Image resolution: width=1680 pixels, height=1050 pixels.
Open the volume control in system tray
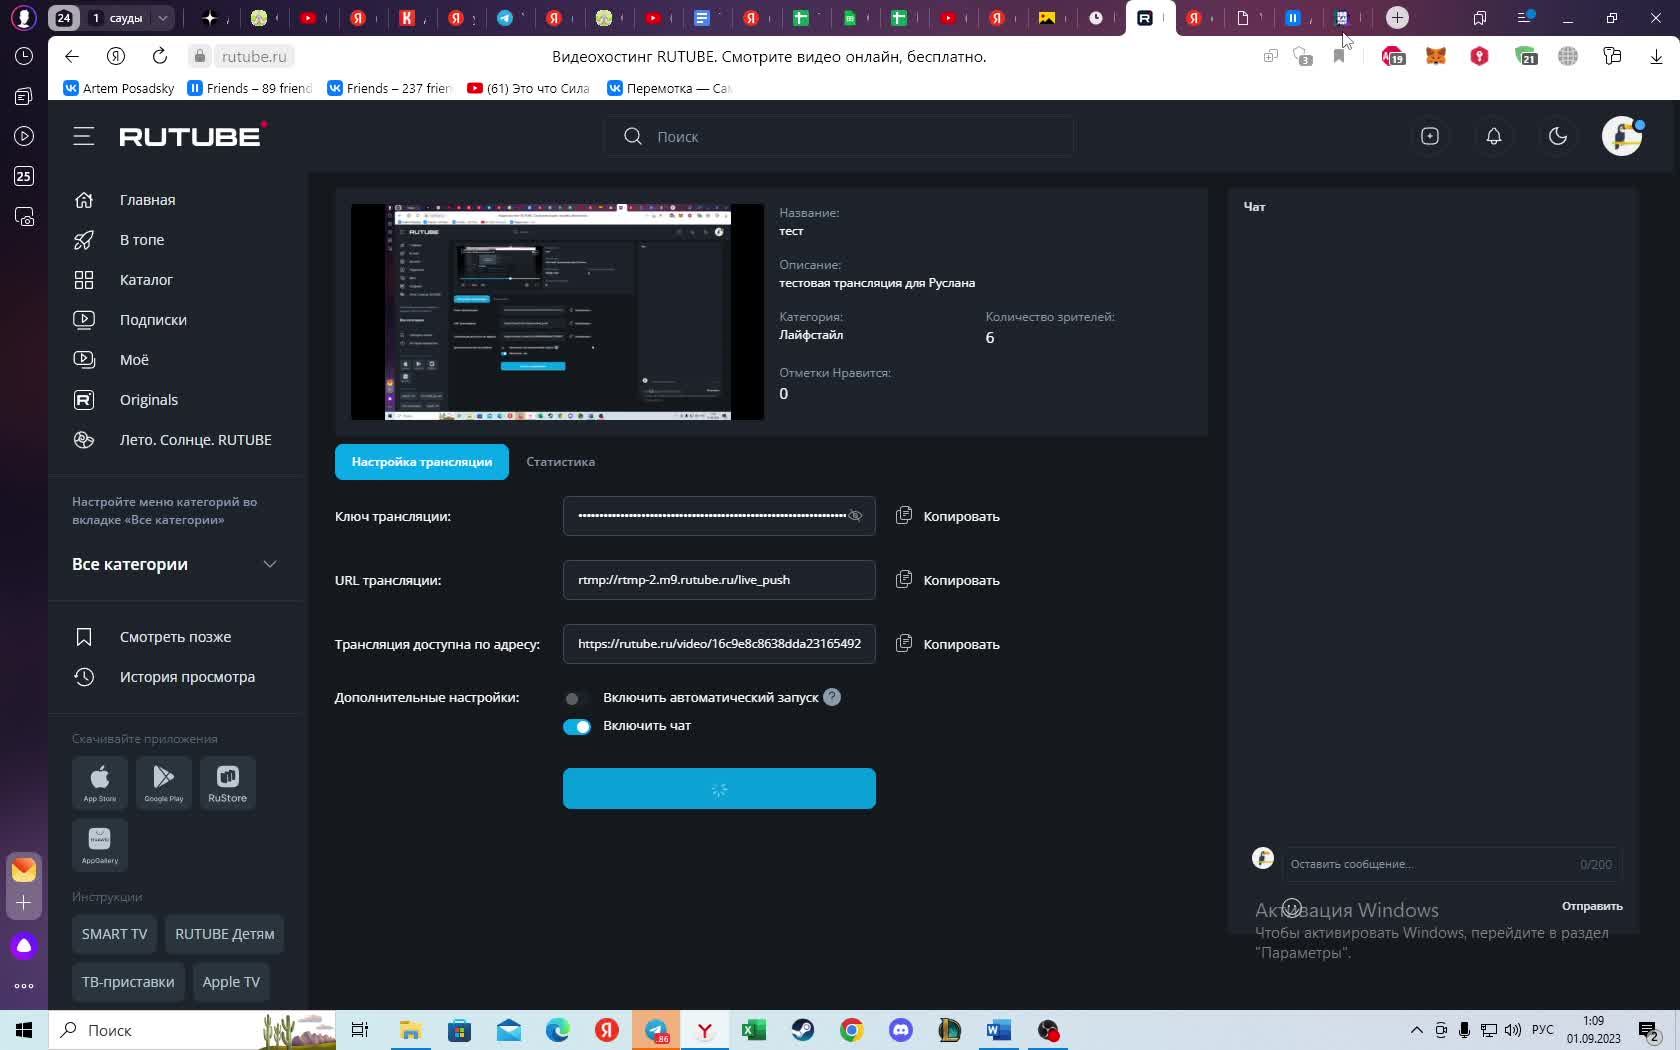[1512, 1030]
